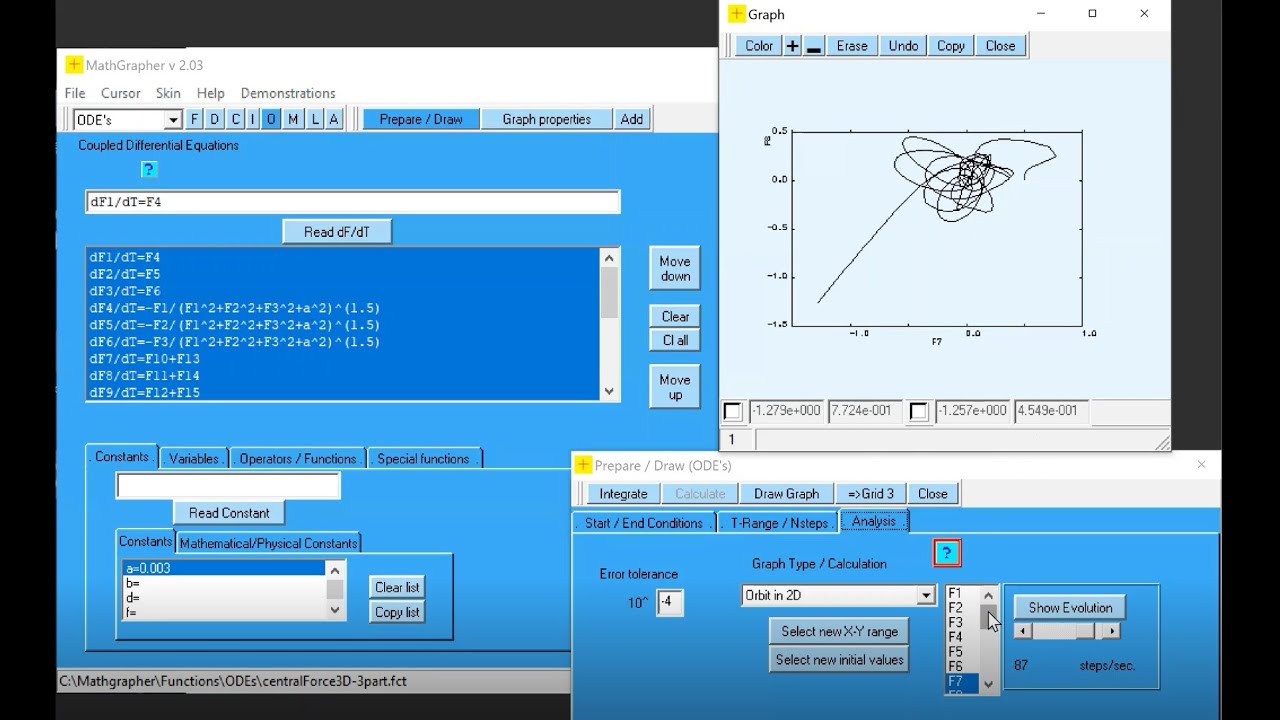Image resolution: width=1280 pixels, height=720 pixels.
Task: Switch to Mathematical/Physical Constants tab
Action: pyautogui.click(x=268, y=544)
